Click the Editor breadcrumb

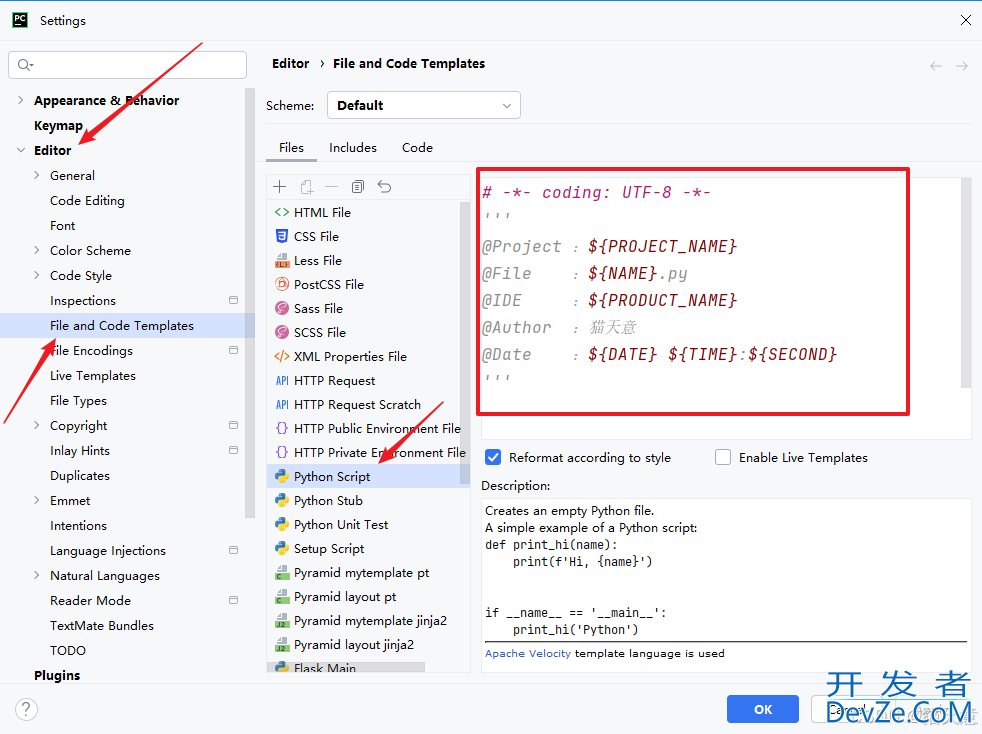tap(291, 63)
